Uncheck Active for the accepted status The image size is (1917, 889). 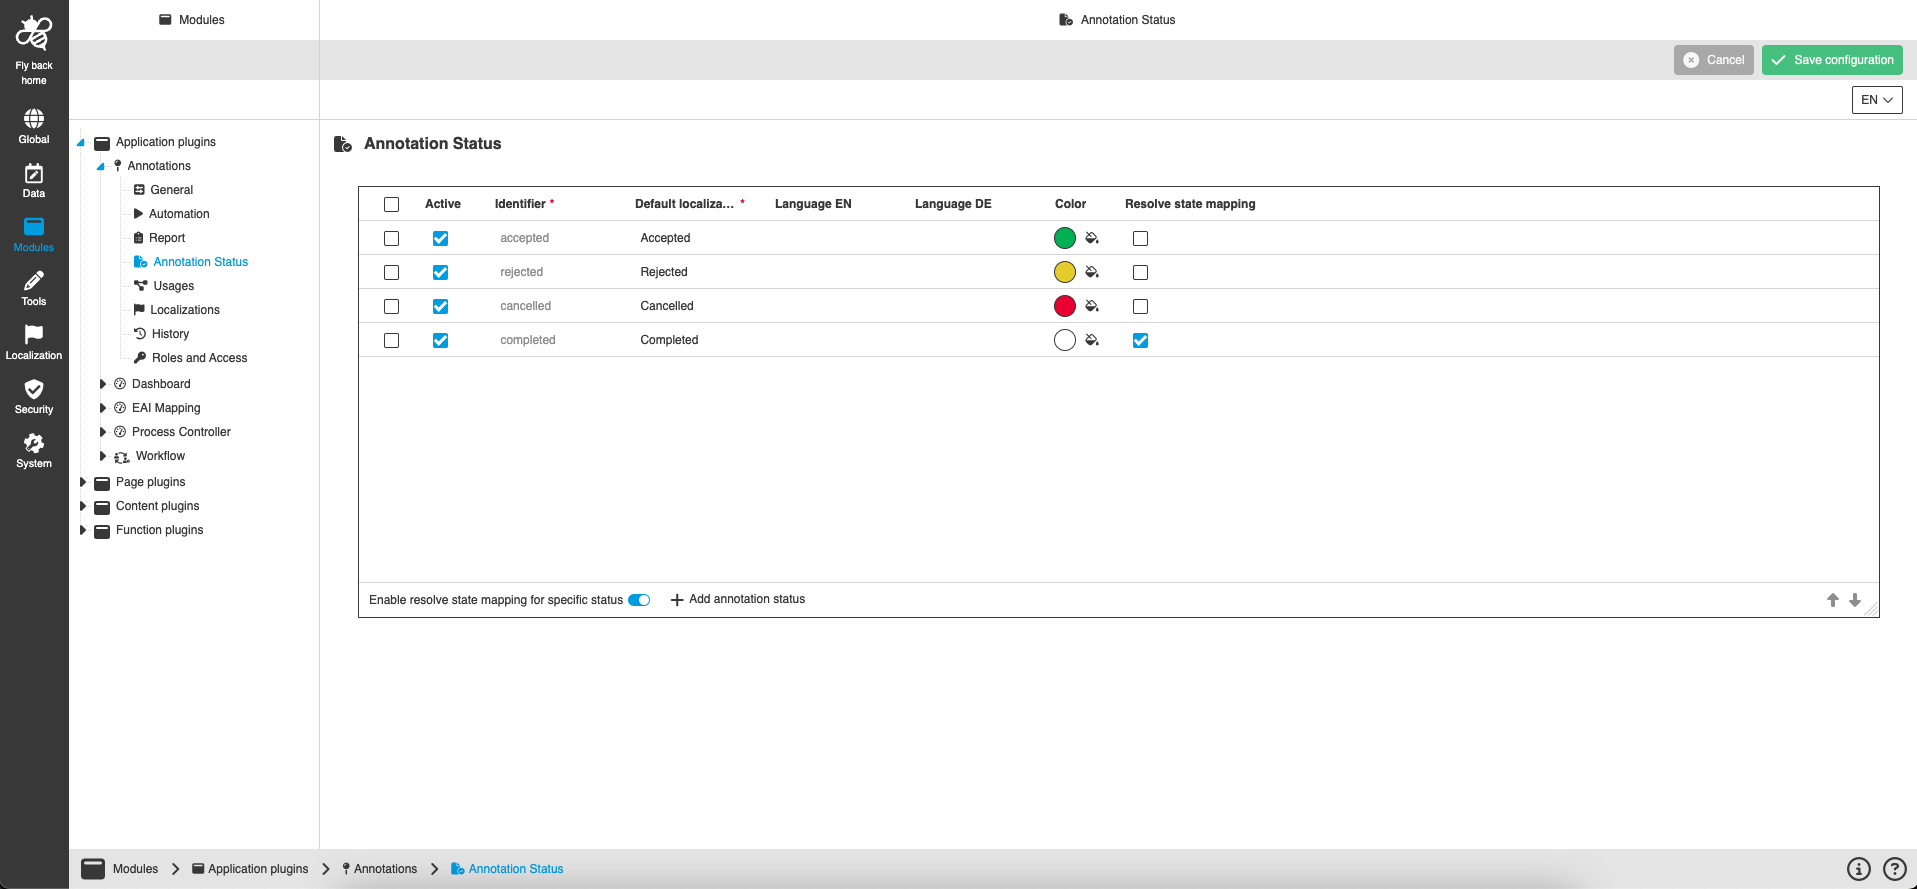coord(440,239)
